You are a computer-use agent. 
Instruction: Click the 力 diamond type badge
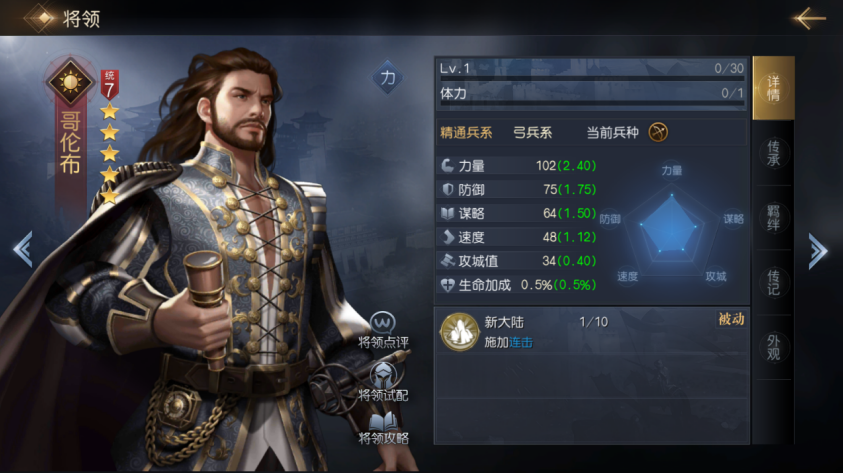[388, 78]
